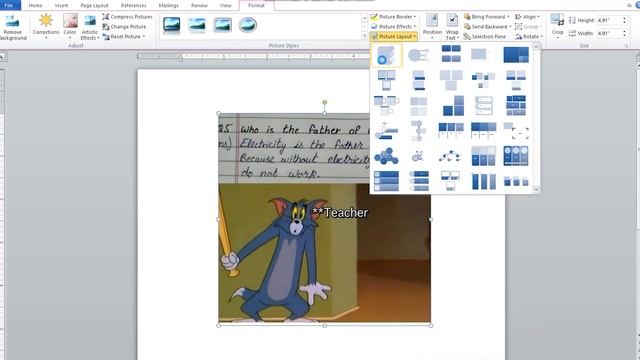Open the Size dialog launcher

627,46
